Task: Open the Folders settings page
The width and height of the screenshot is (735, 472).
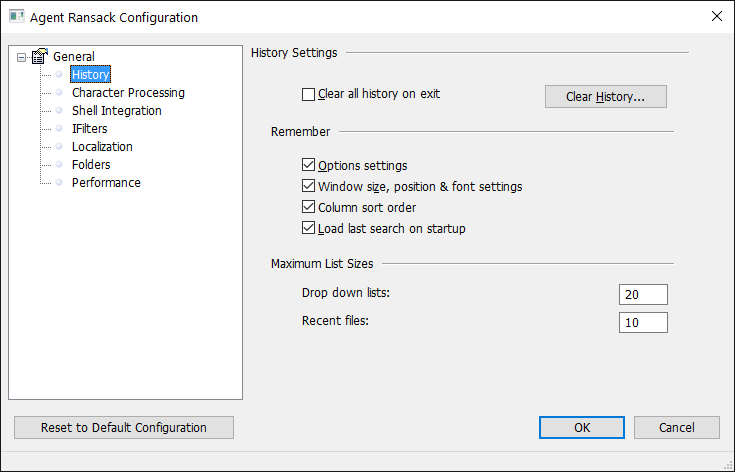Action: [91, 165]
